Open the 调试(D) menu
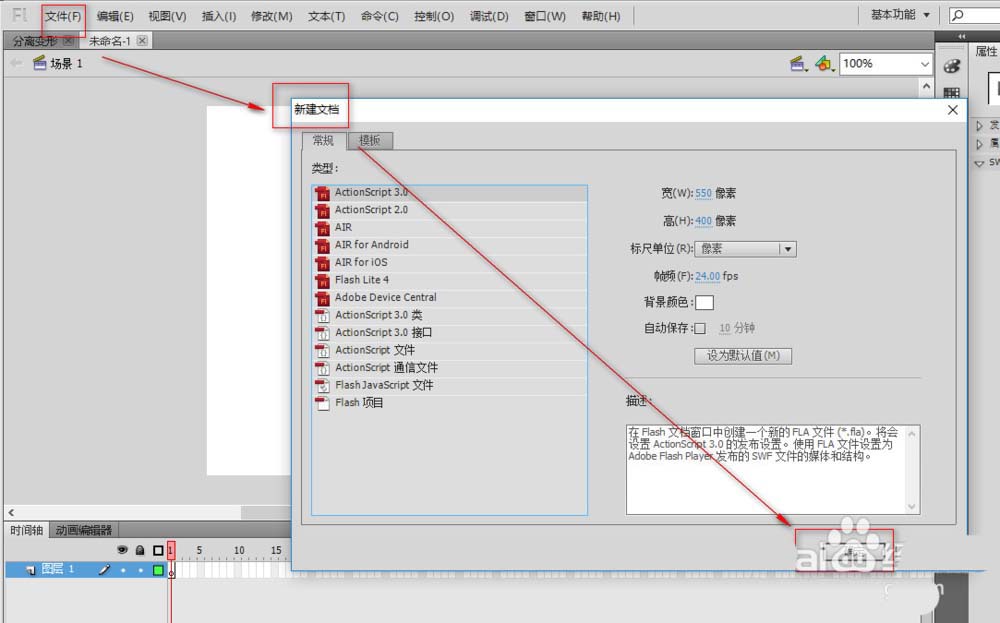Screen dimensions: 1000x623 (x=489, y=16)
